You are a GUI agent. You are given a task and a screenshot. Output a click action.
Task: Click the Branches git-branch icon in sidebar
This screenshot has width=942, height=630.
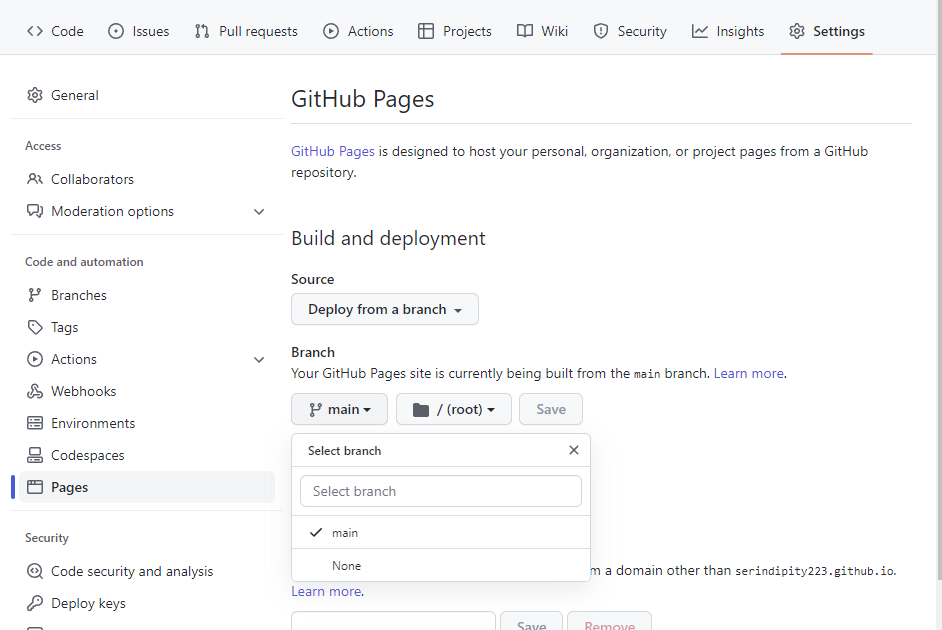click(35, 295)
